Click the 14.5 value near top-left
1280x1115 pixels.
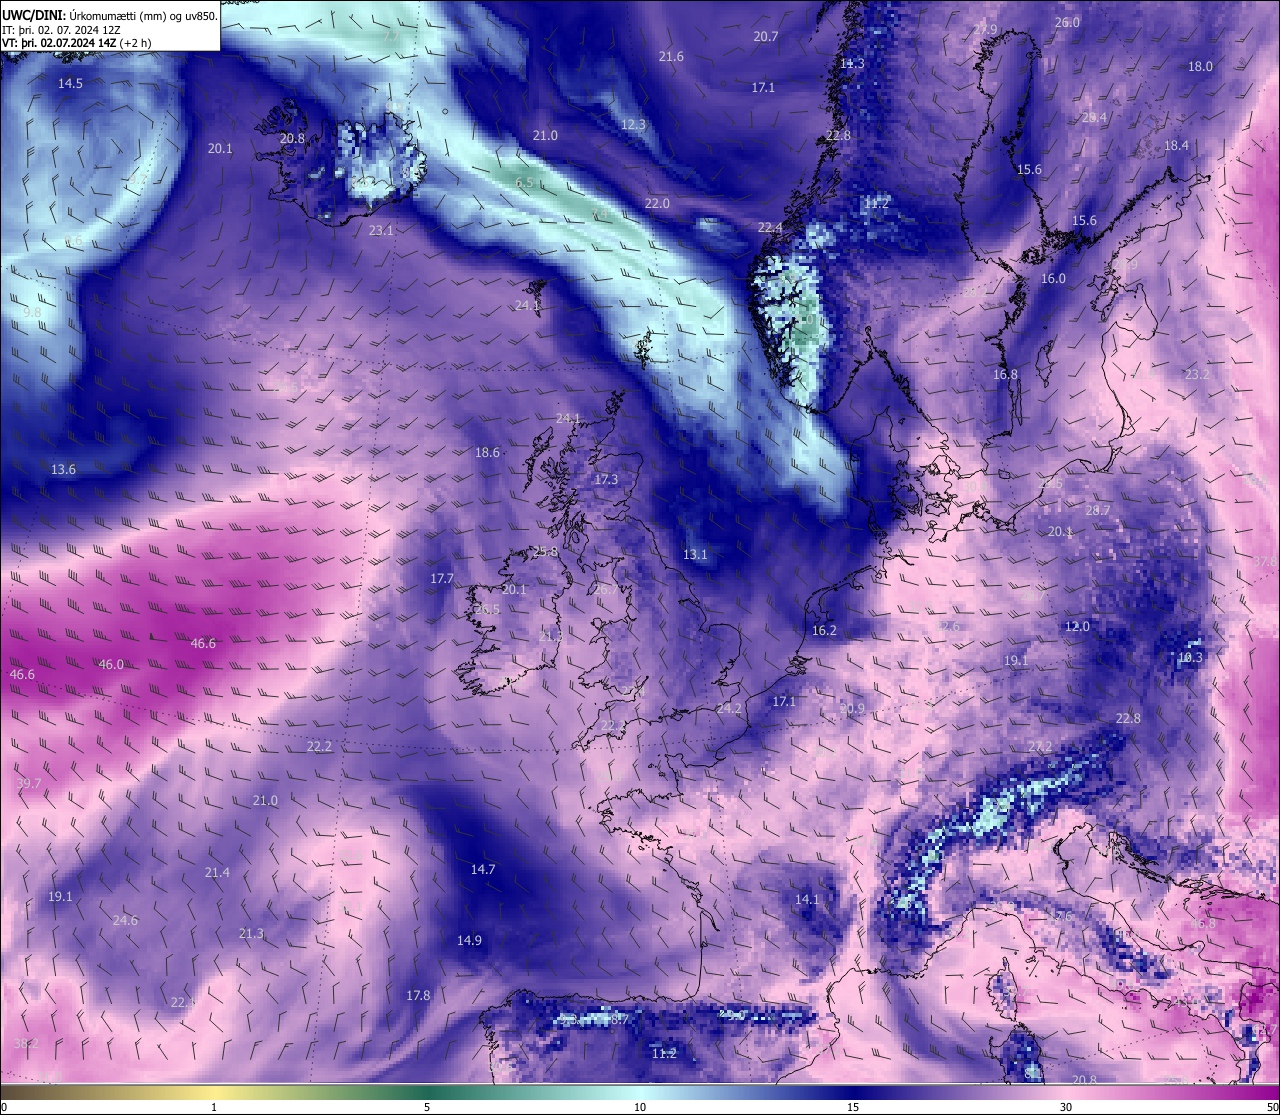[70, 84]
